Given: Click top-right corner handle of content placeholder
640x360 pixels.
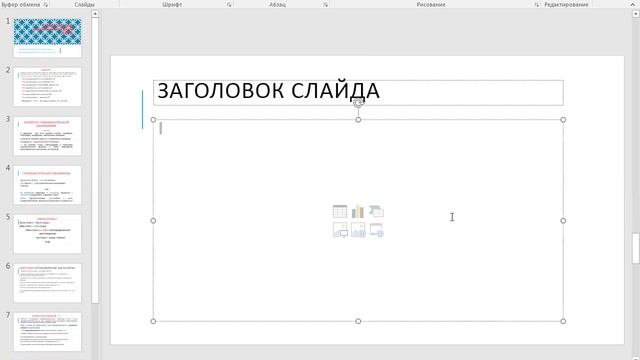Looking at the screenshot, I should point(563,120).
